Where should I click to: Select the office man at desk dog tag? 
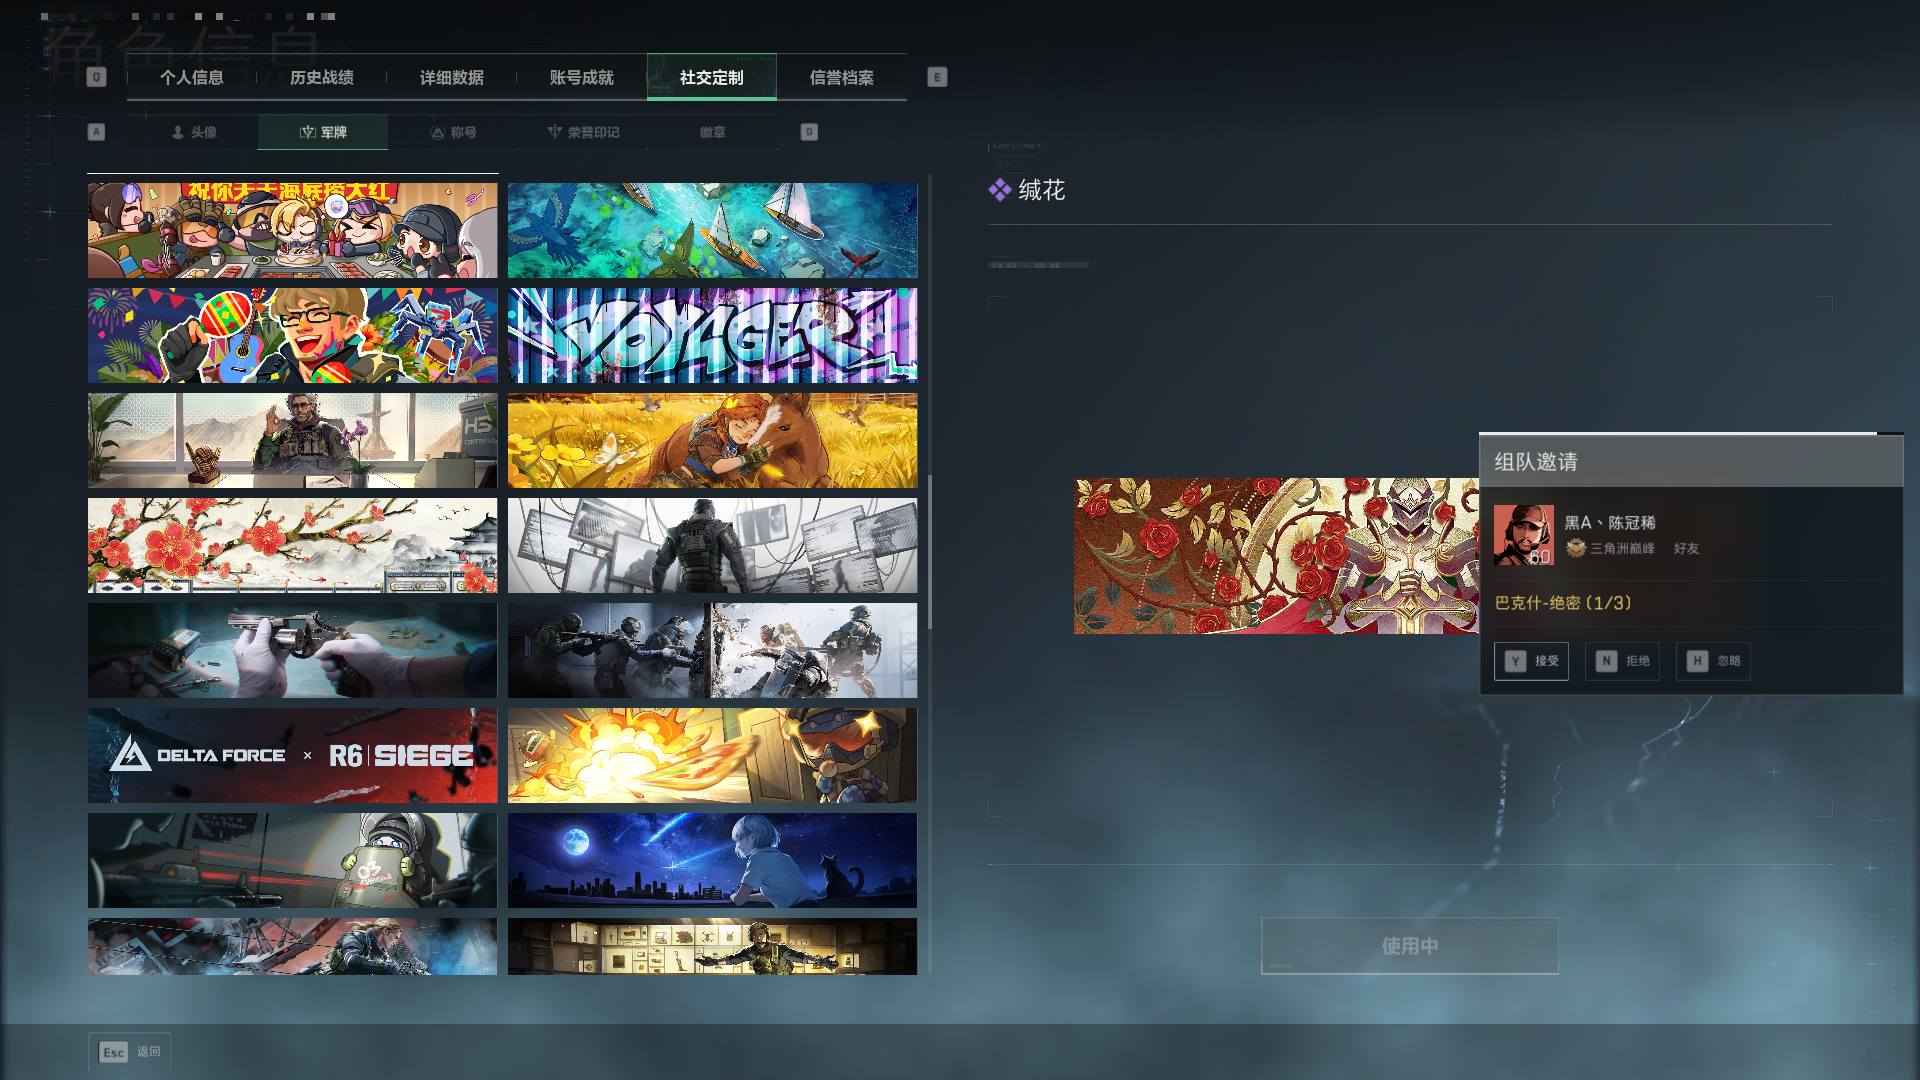click(x=292, y=440)
